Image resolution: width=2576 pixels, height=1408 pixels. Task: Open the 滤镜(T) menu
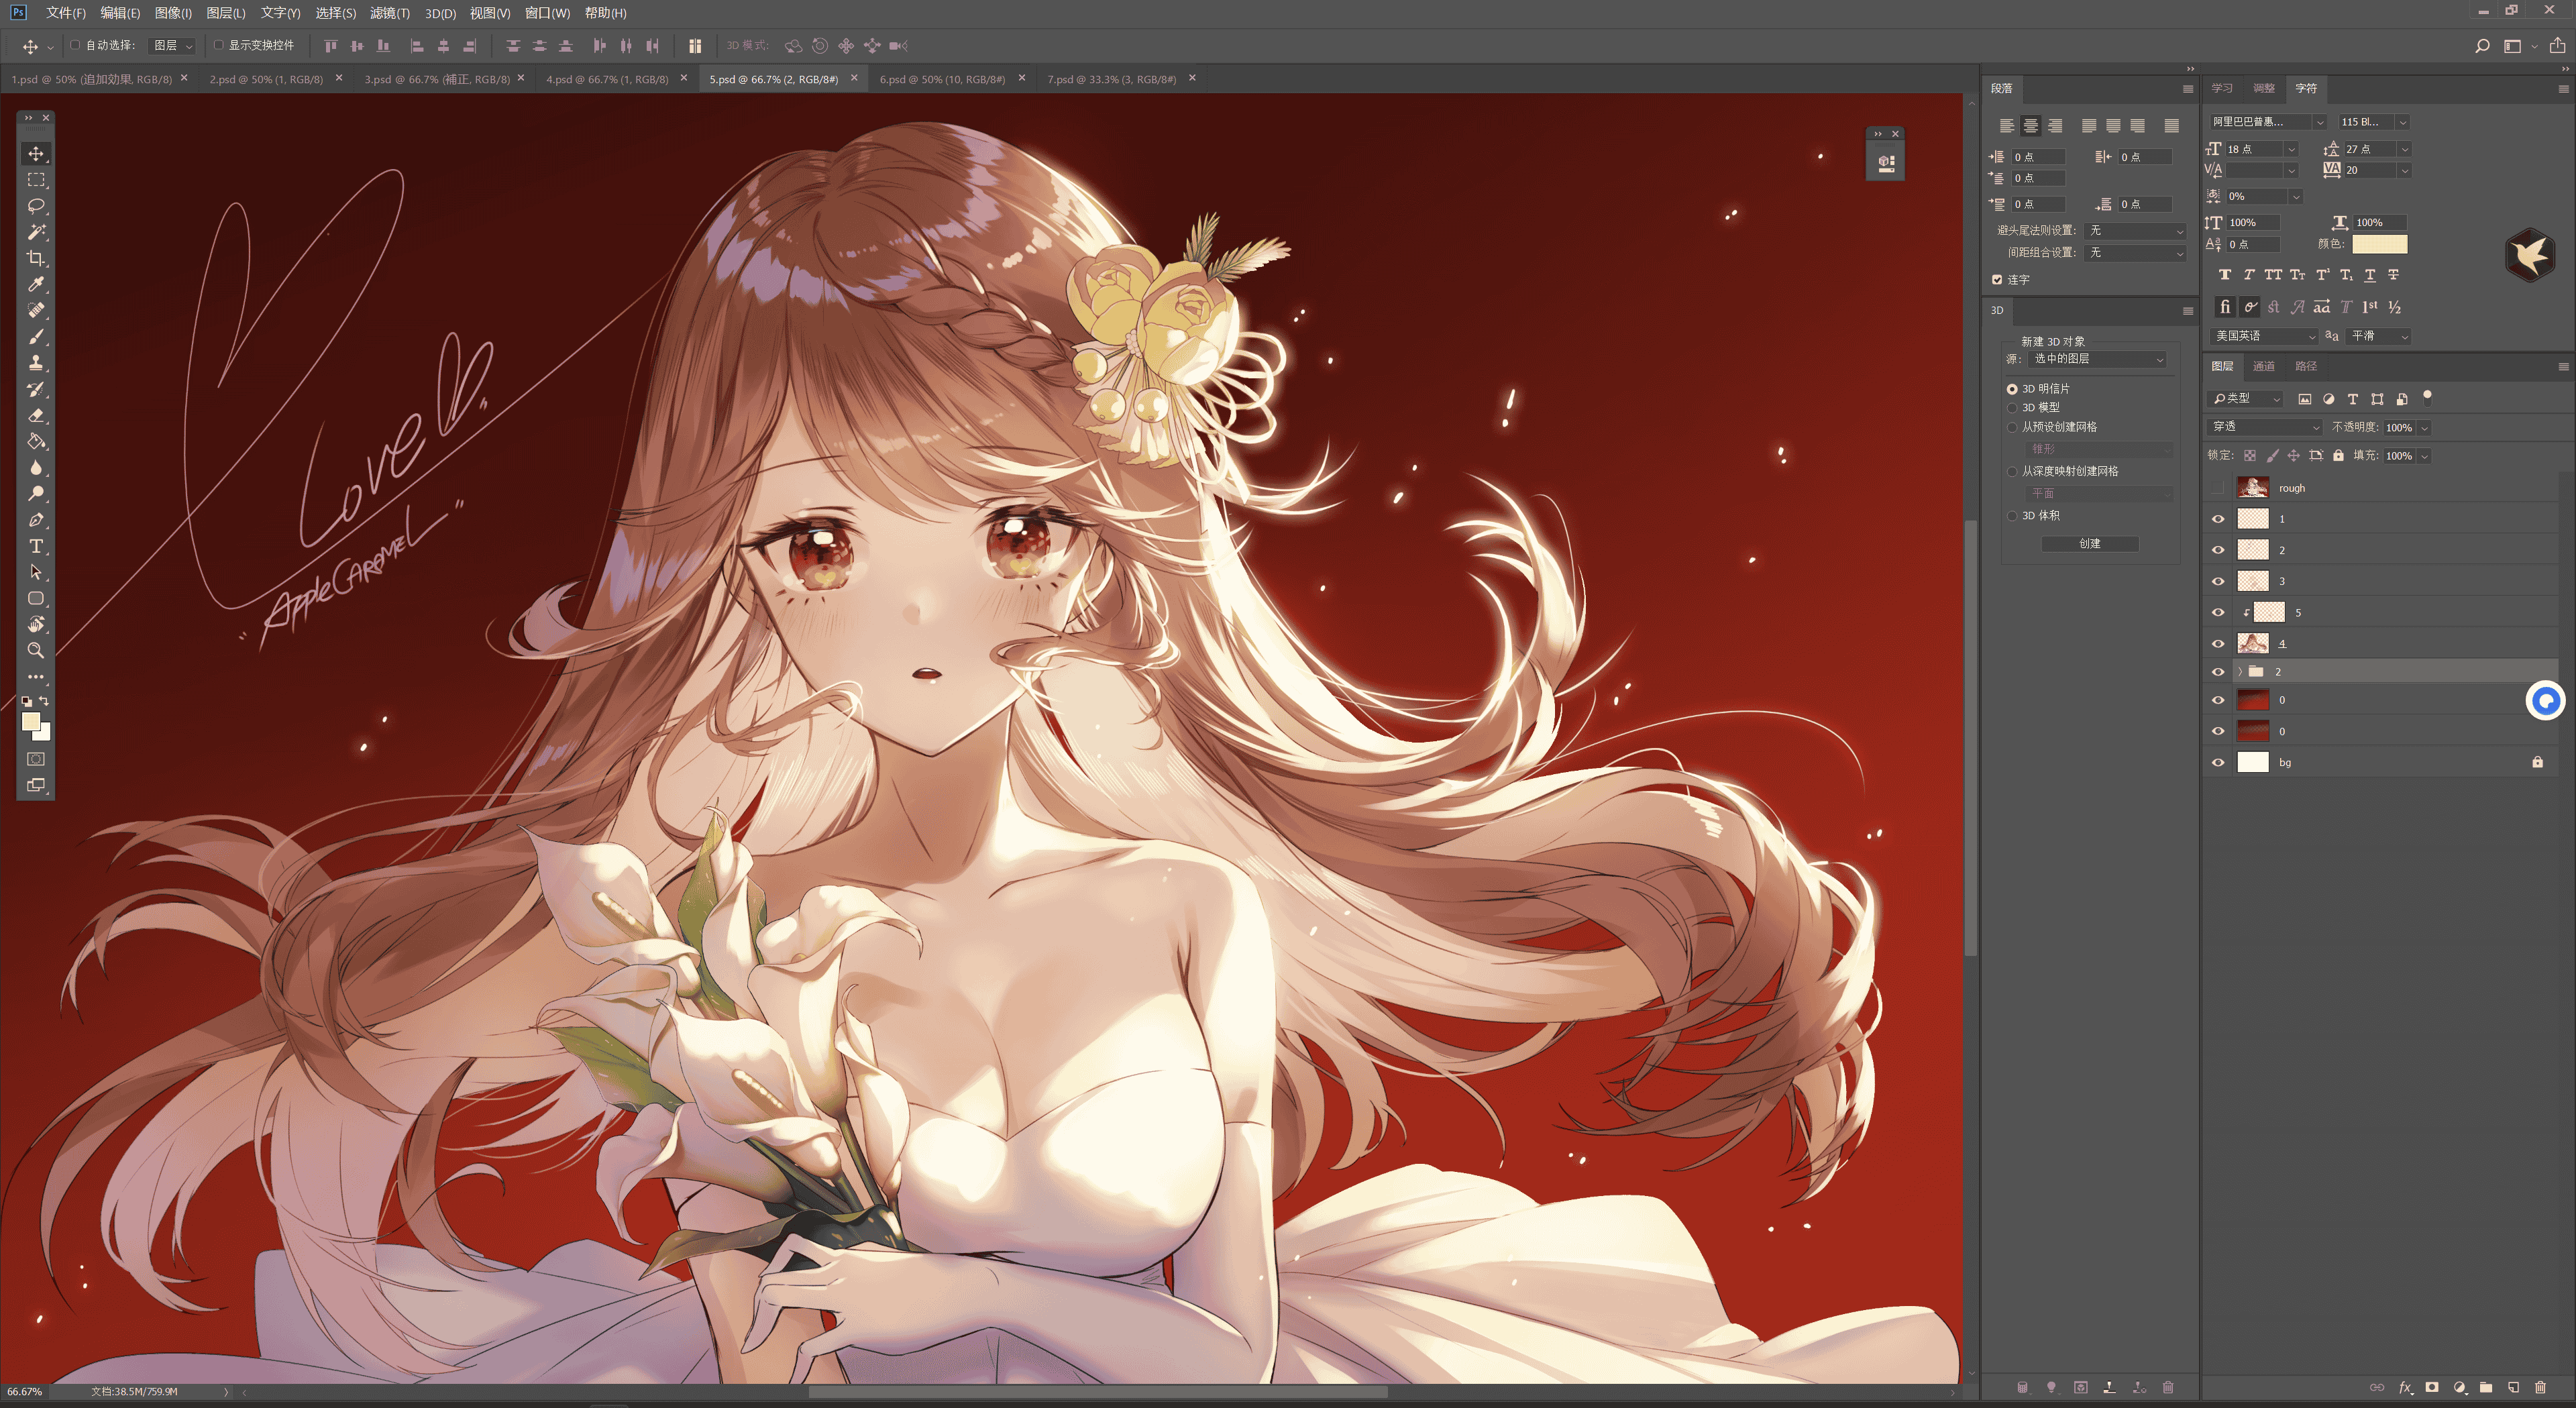tap(390, 13)
